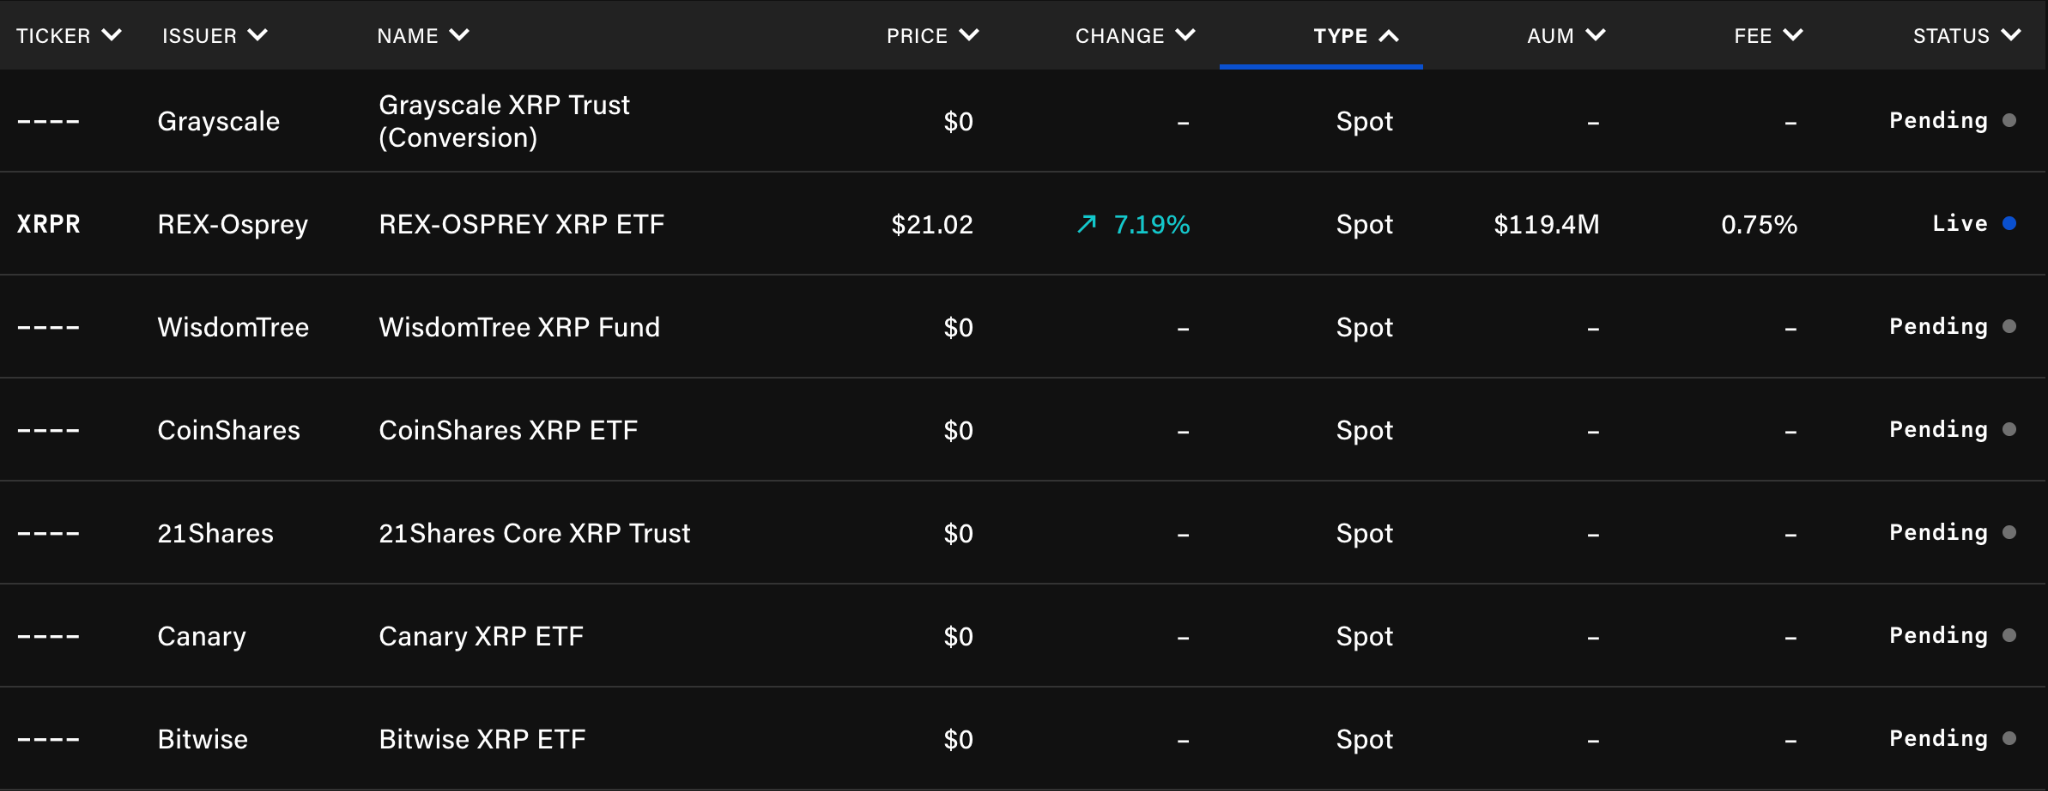Sort the table by Status column

pyautogui.click(x=1967, y=36)
